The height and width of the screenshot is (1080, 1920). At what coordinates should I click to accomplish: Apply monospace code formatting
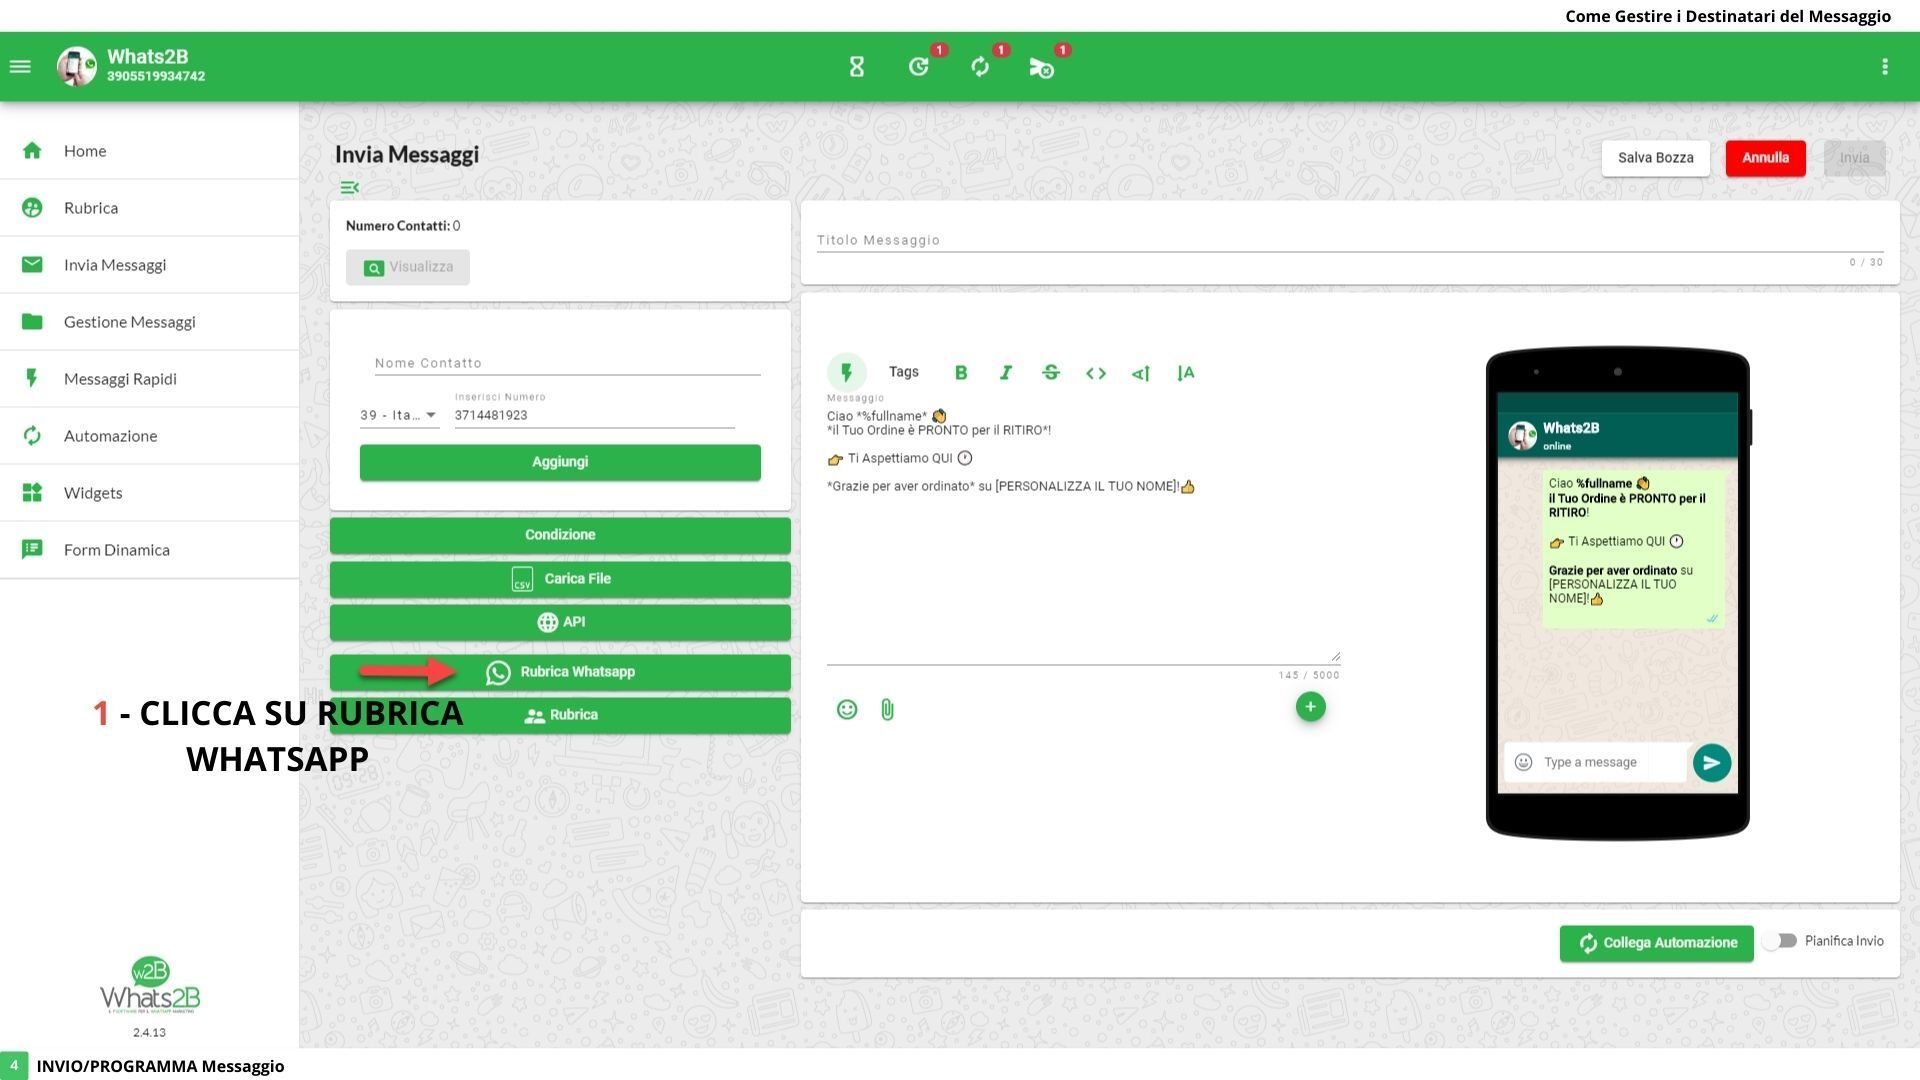[1096, 373]
